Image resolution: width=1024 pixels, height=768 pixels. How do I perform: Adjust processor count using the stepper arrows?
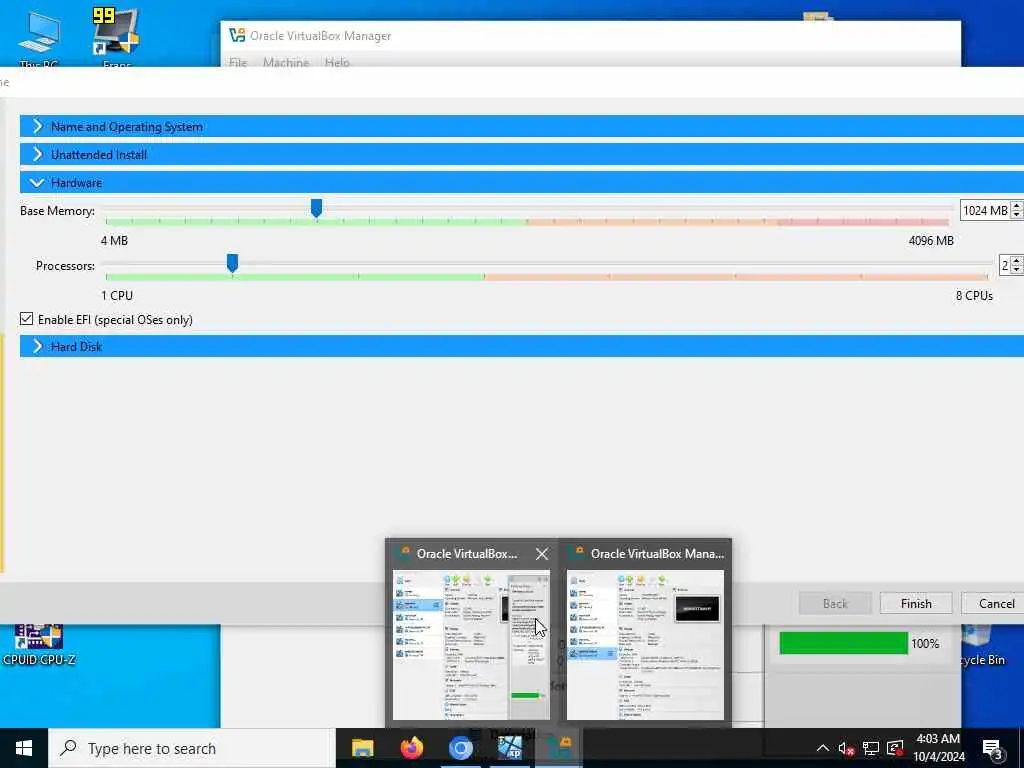point(1017,265)
